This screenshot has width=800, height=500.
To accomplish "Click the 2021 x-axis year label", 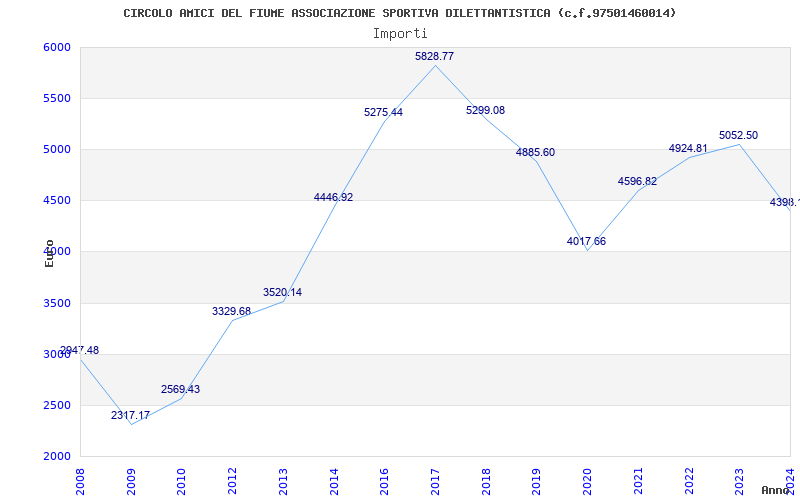I will tap(638, 482).
